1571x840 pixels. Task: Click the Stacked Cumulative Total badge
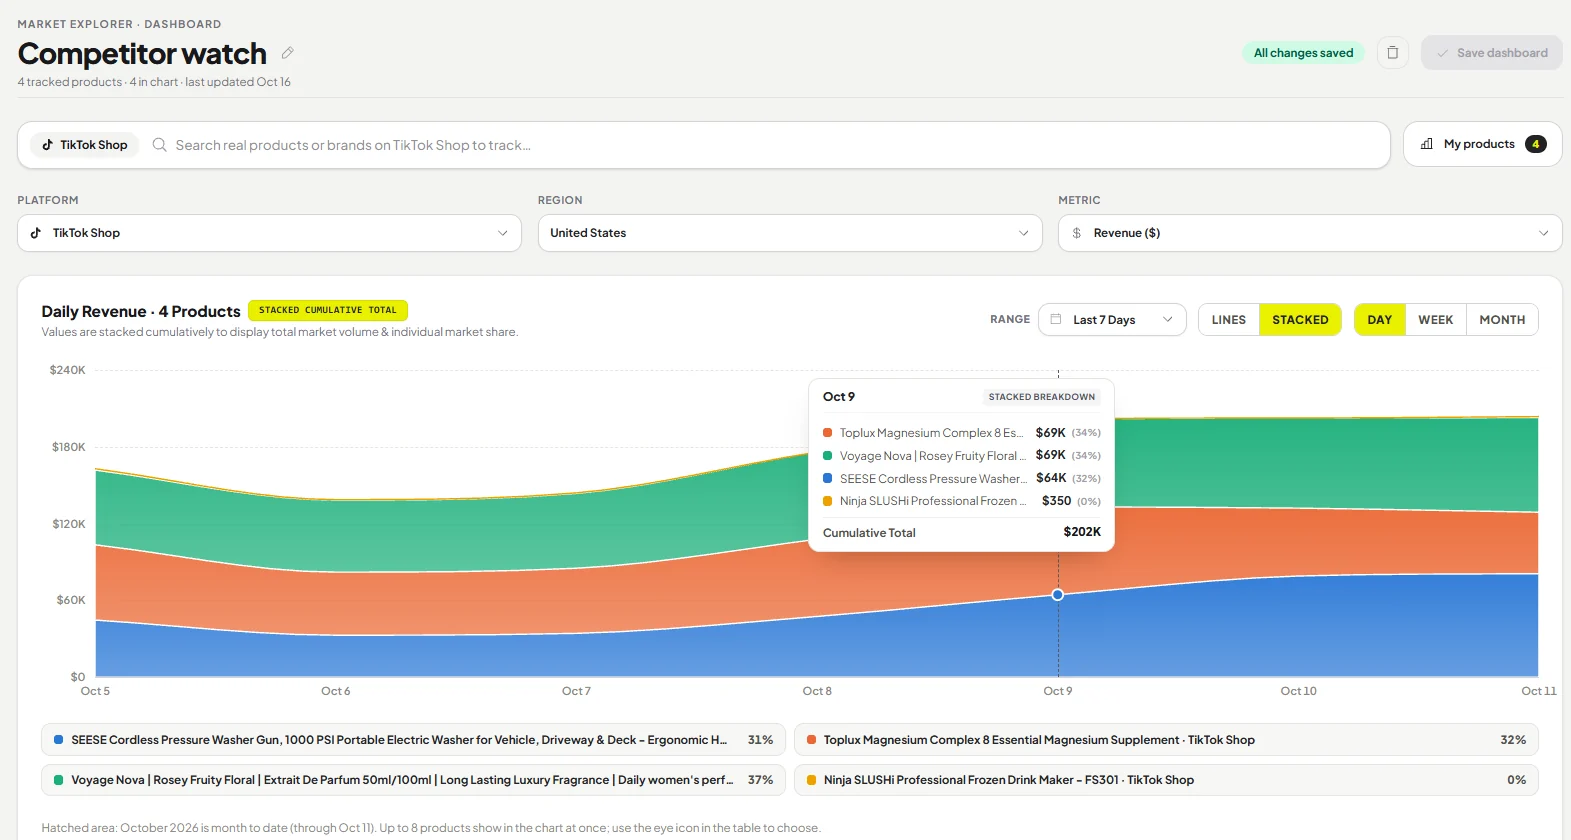pos(328,310)
